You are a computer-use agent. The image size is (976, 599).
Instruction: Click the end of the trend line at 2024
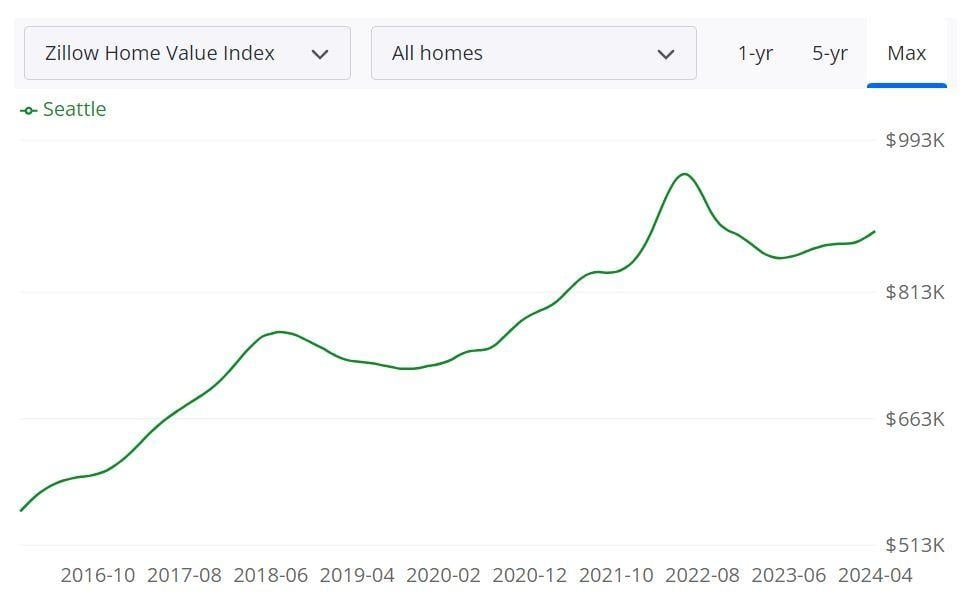coord(873,232)
